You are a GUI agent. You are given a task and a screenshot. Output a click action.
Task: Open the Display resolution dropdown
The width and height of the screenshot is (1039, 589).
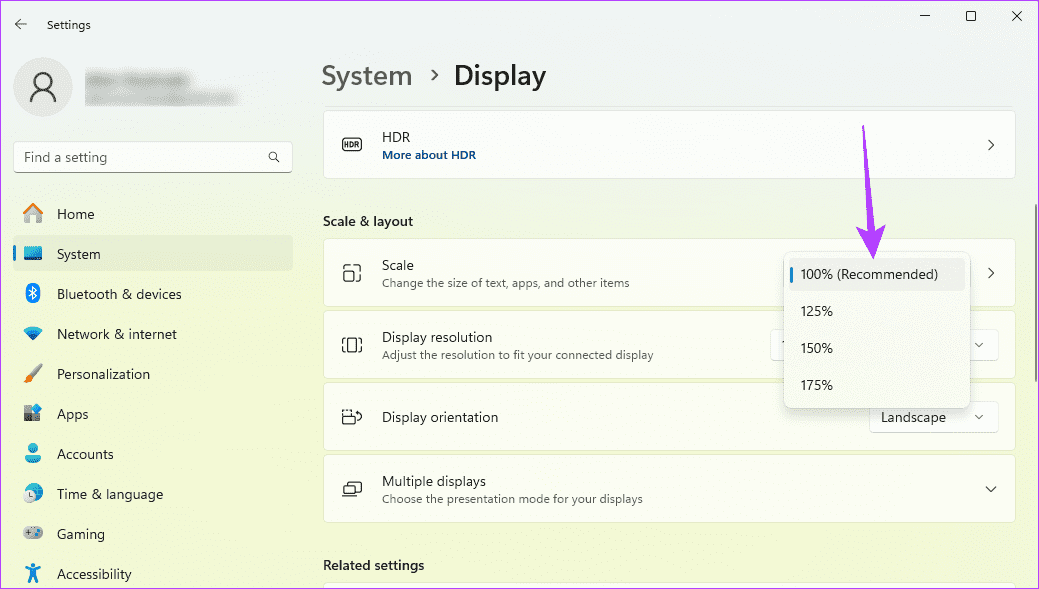(978, 345)
